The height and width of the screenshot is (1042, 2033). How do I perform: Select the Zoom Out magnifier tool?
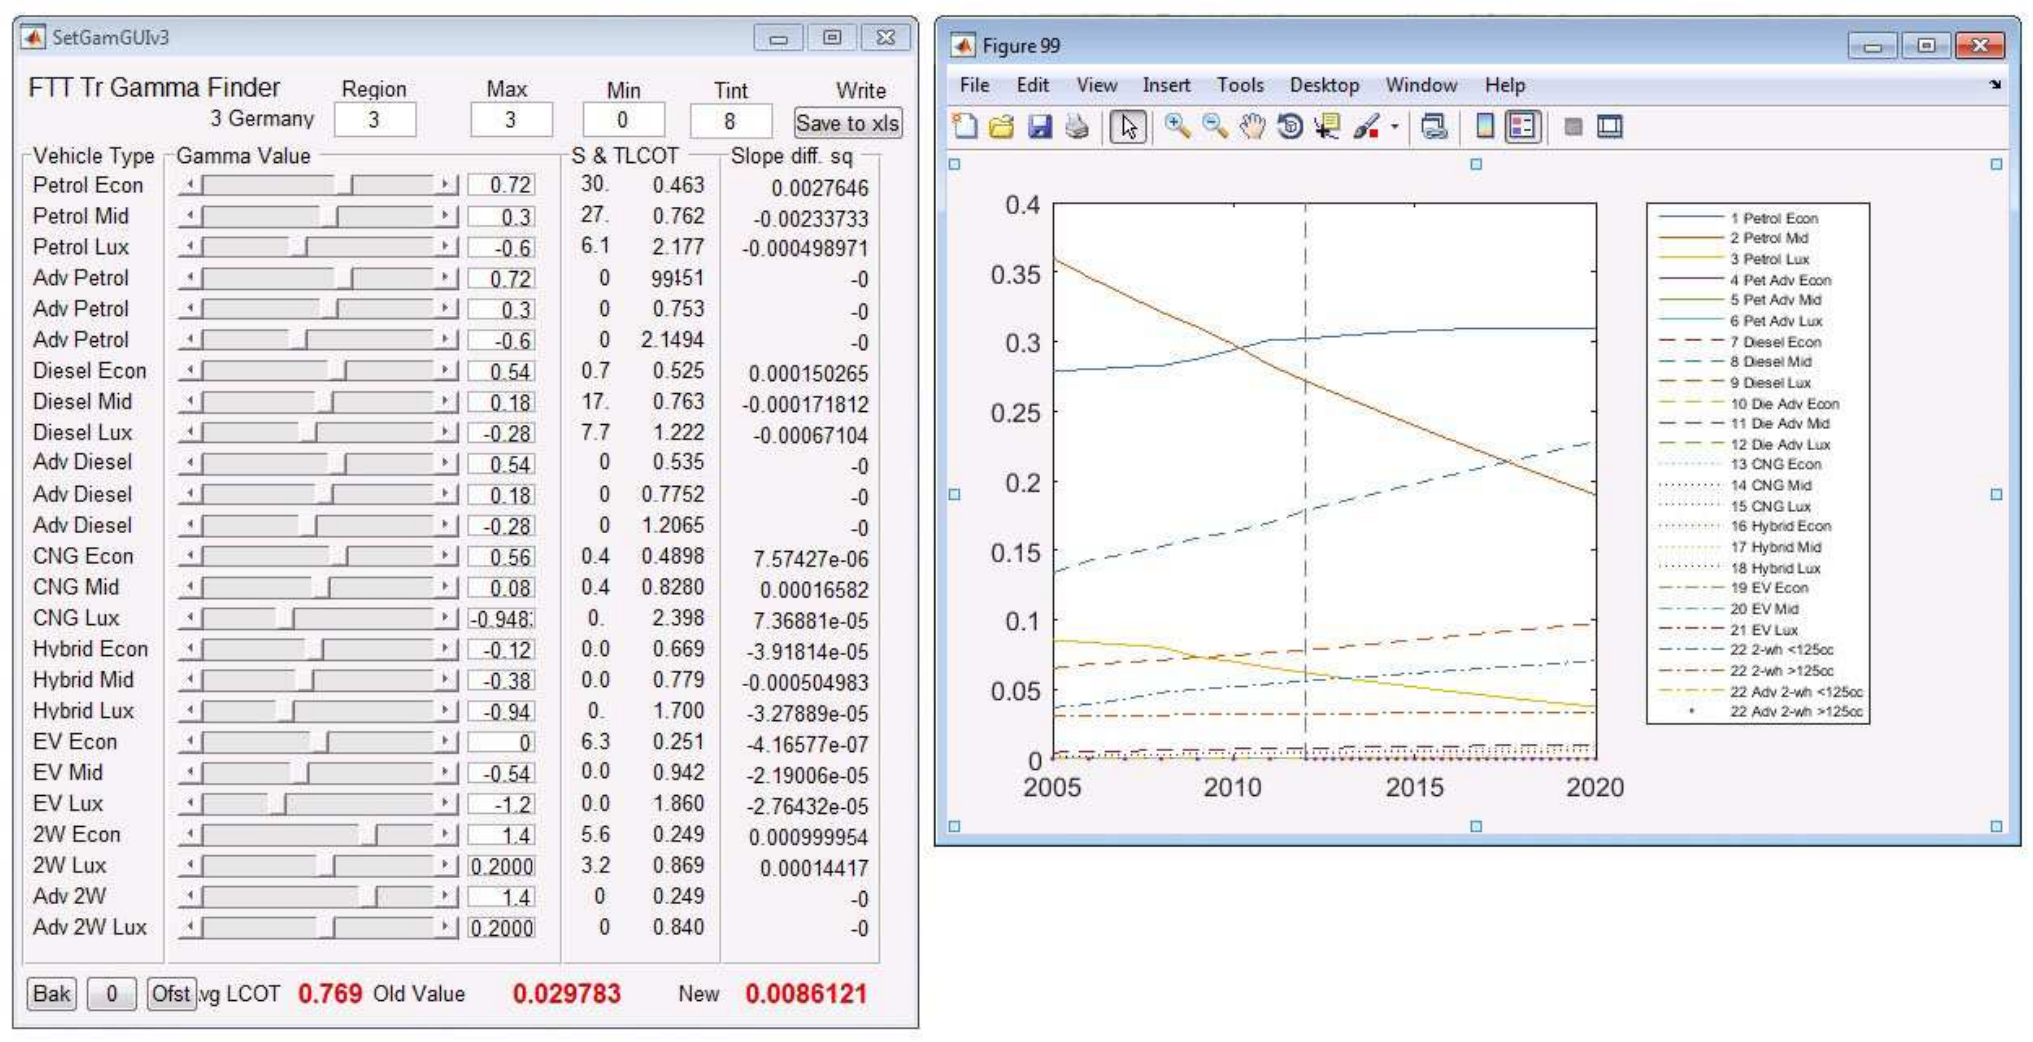click(1215, 126)
